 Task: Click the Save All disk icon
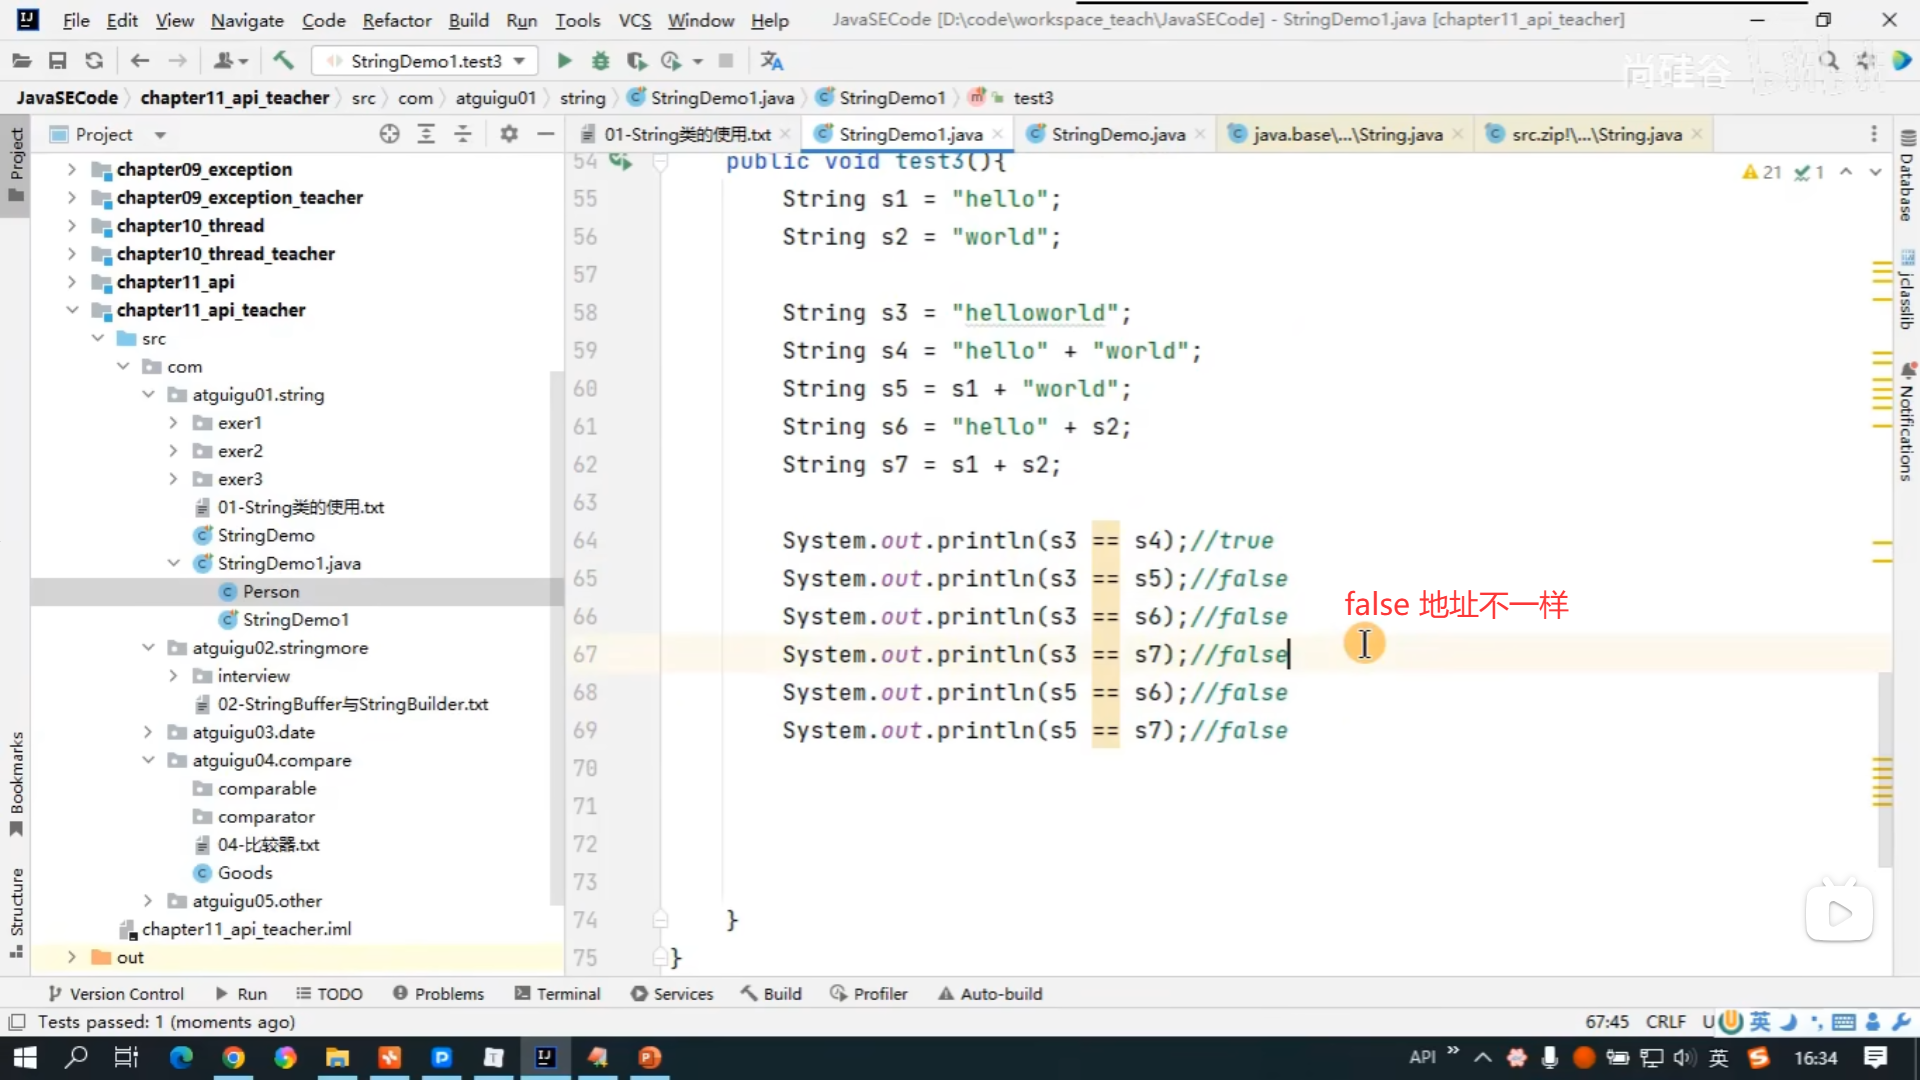(57, 61)
